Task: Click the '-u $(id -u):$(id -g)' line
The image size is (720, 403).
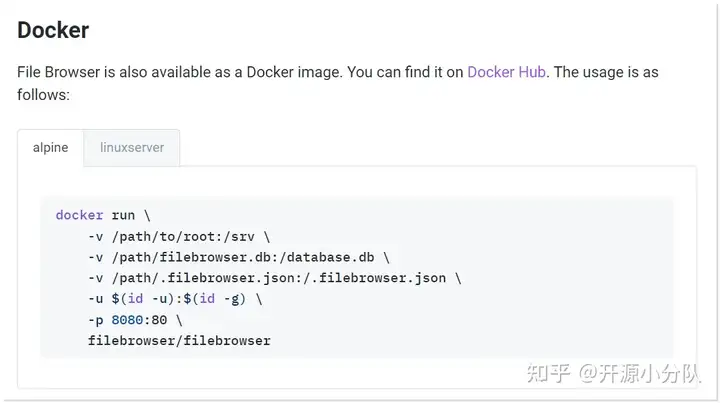Action: [175, 299]
